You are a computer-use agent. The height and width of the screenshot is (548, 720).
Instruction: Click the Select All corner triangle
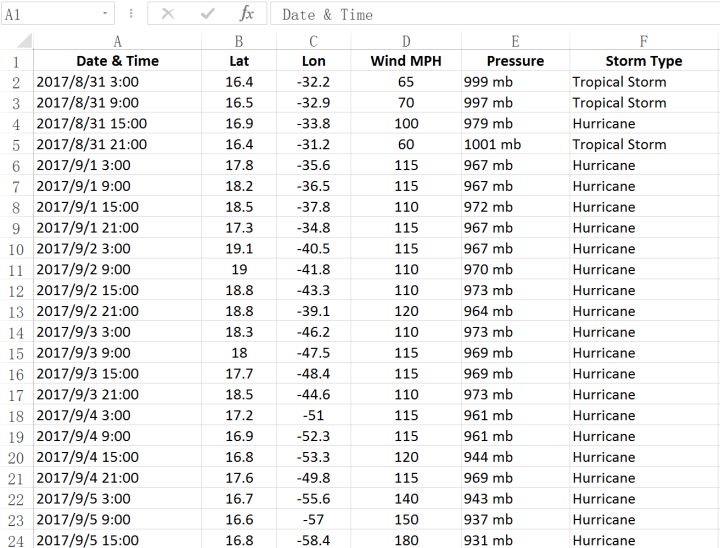[24, 40]
